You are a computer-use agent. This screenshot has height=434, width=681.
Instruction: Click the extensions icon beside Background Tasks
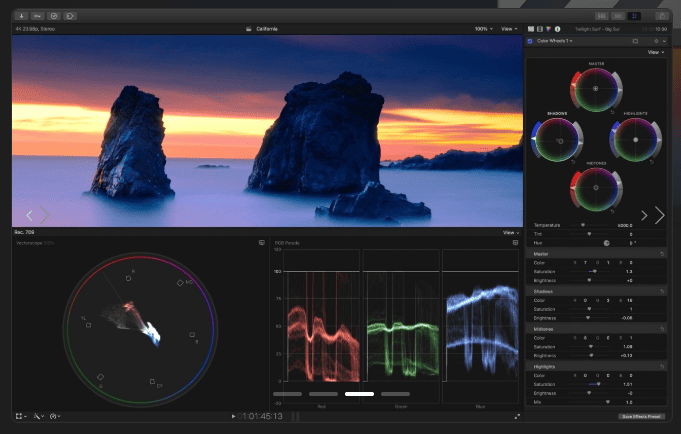coord(70,16)
